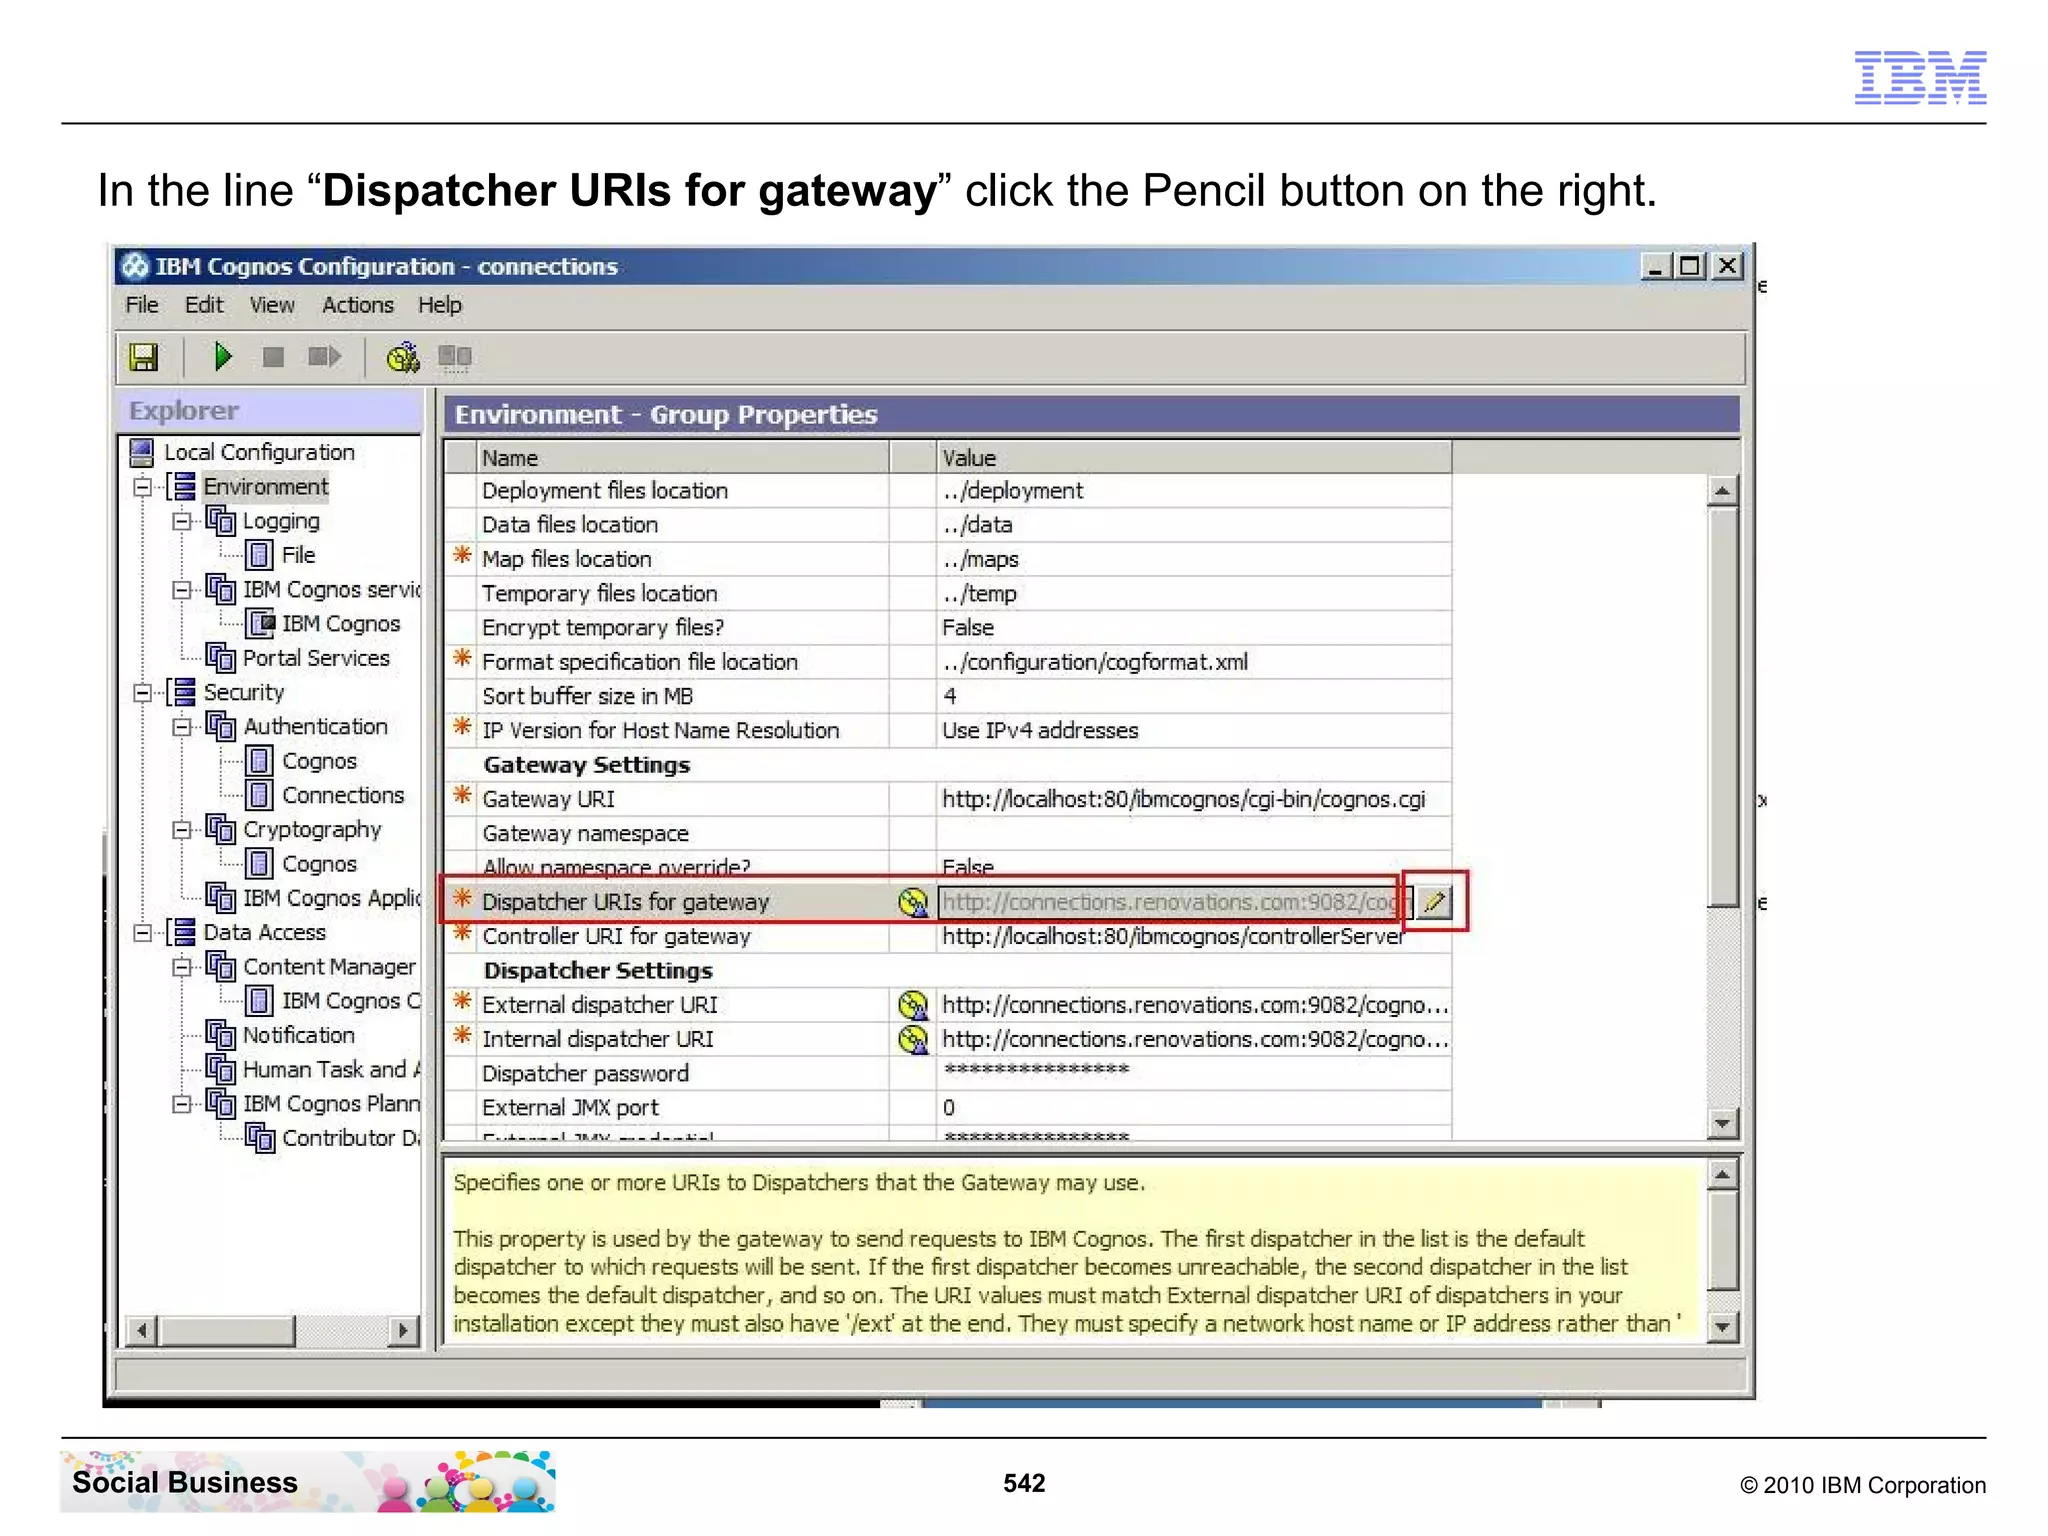Viewport: 2048px width, 1536px height.
Task: Click the description pane scroll up arrow
Action: click(1722, 1175)
